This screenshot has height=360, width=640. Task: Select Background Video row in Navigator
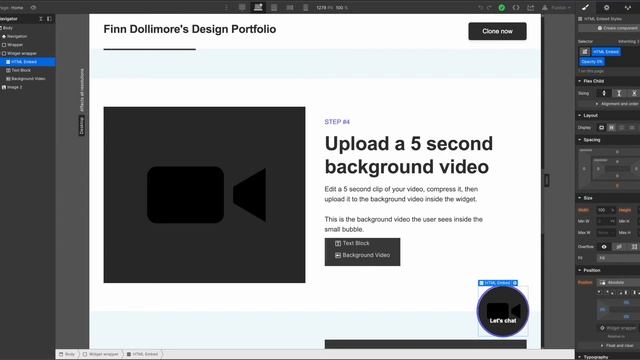tap(27, 79)
